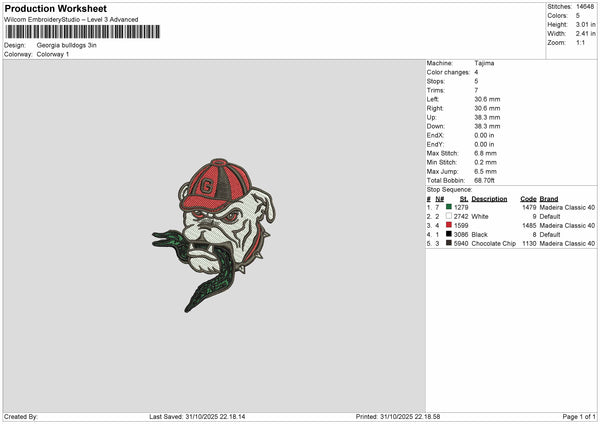Click code '1479' in the stop sequence

[529, 207]
